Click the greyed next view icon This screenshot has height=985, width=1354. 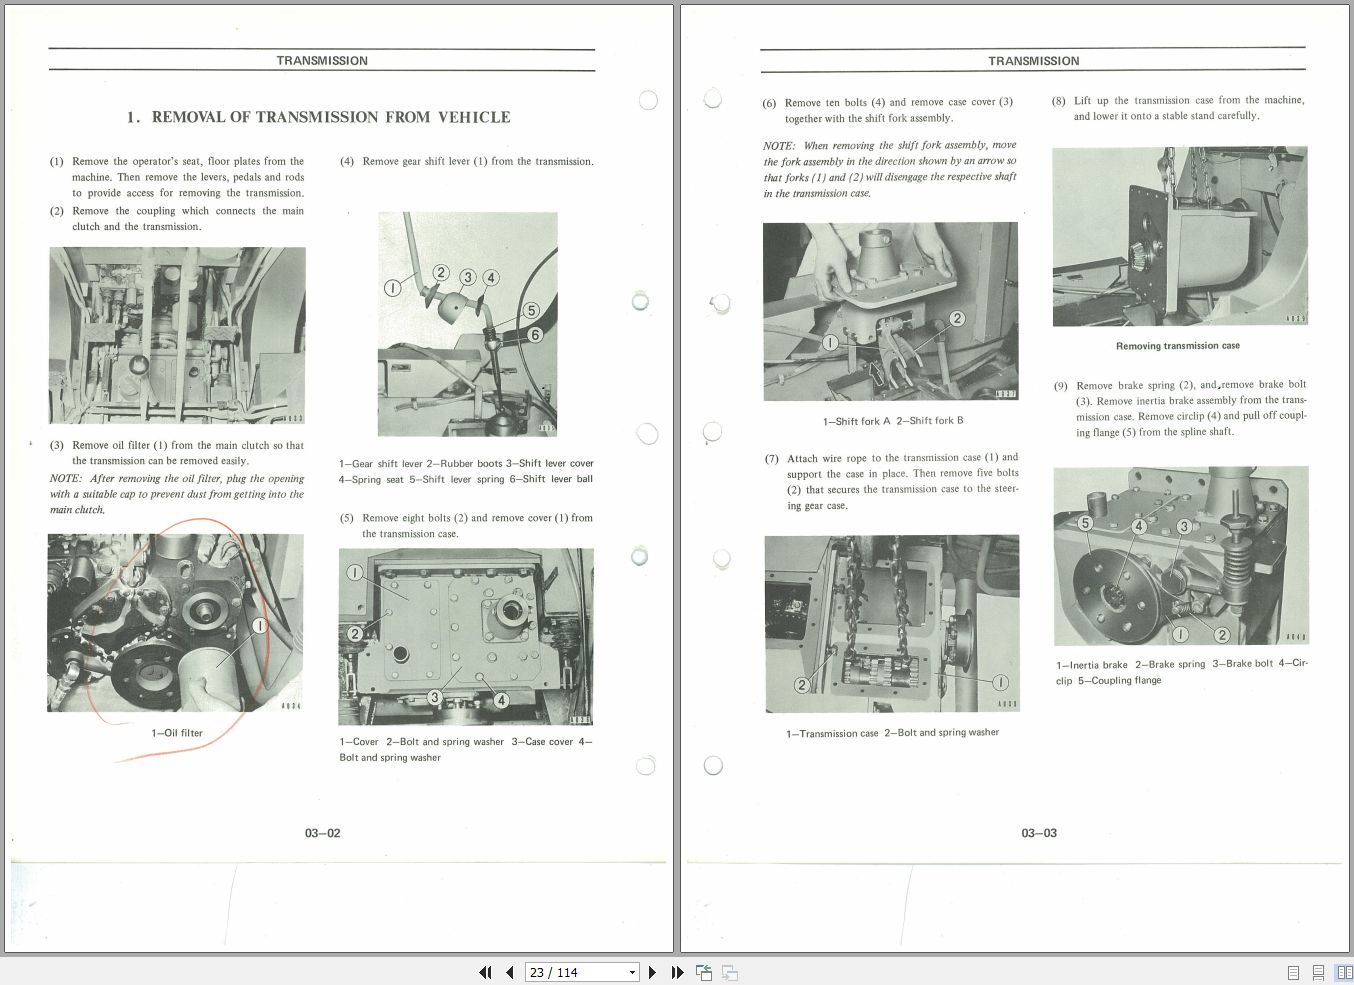[730, 972]
